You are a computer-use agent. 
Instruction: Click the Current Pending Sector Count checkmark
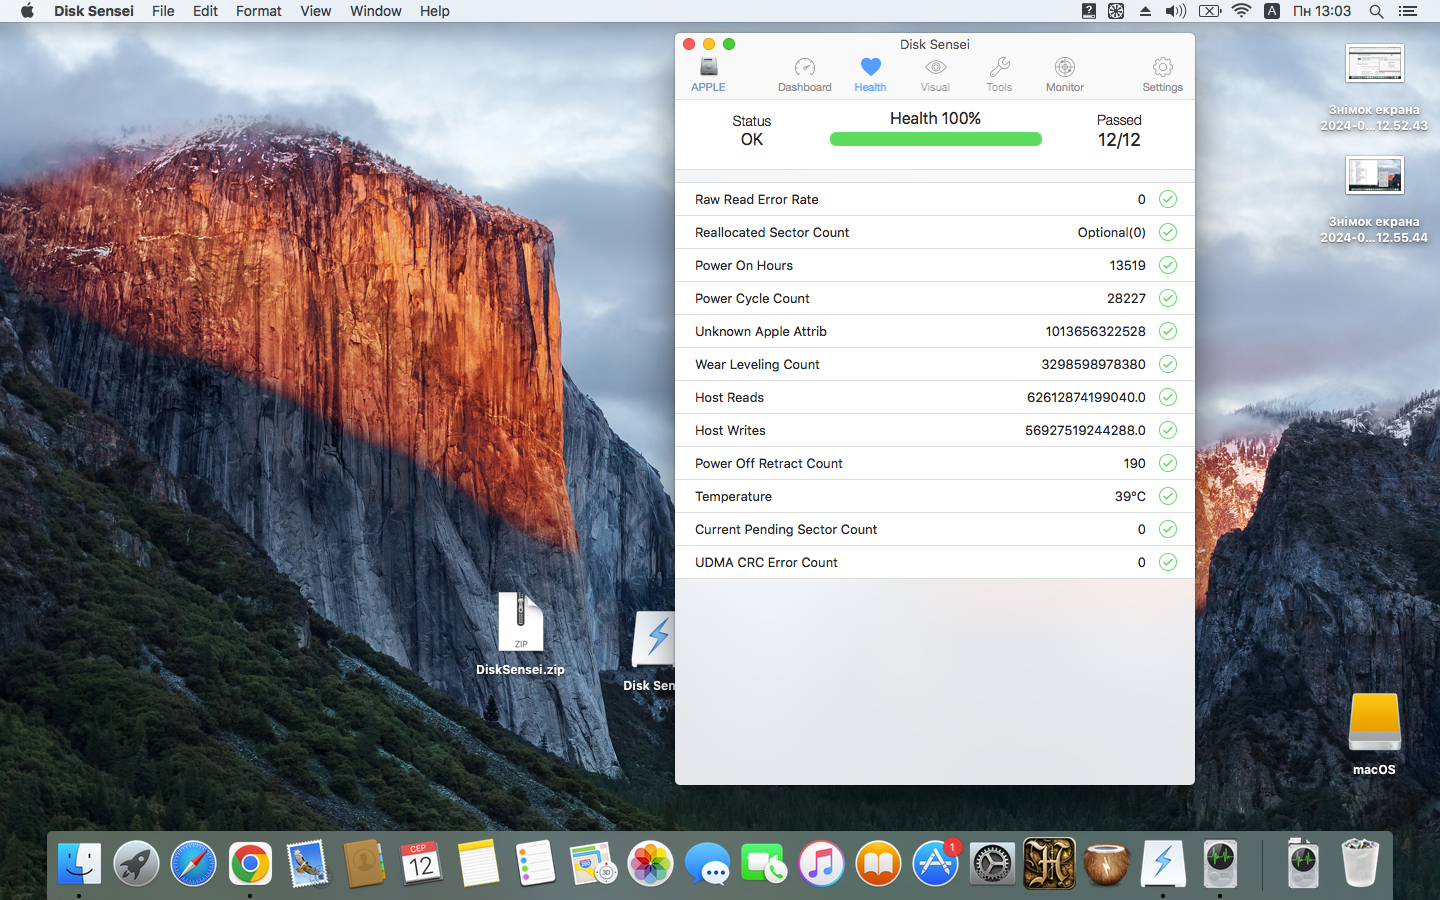[x=1168, y=529]
